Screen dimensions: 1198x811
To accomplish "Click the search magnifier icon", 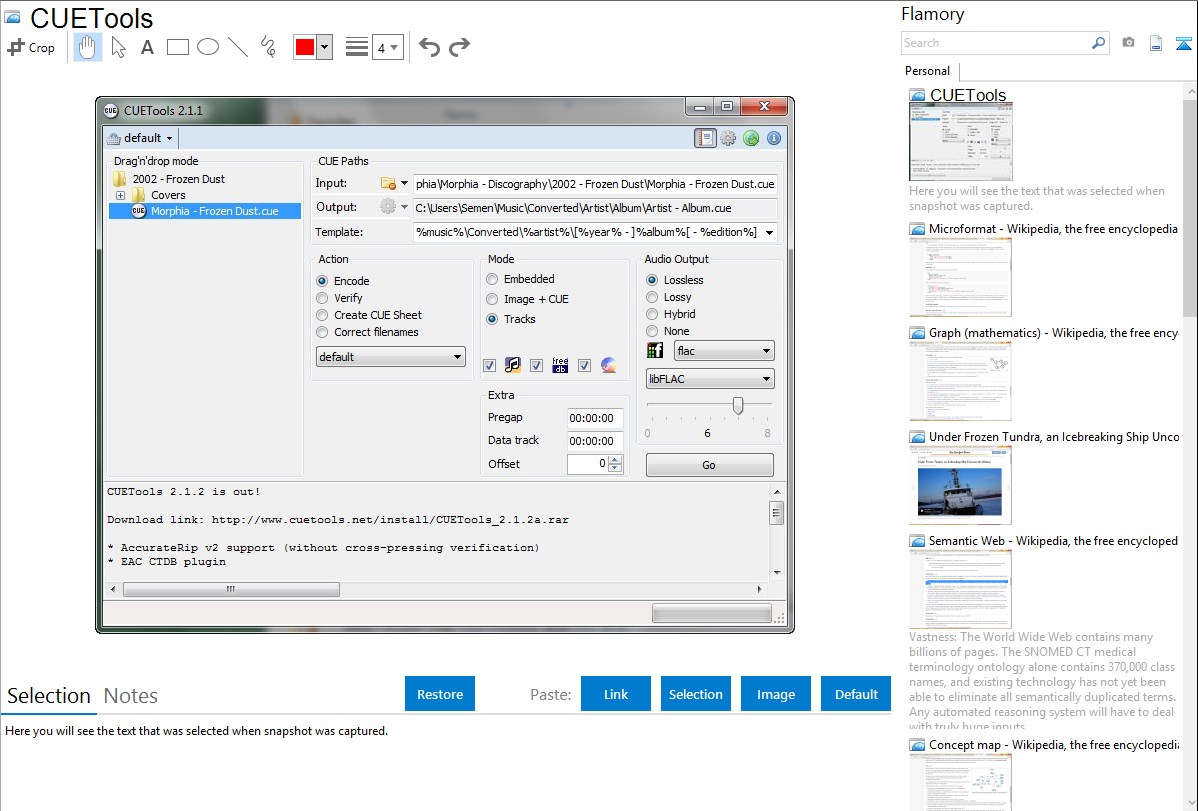I will tap(1098, 43).
